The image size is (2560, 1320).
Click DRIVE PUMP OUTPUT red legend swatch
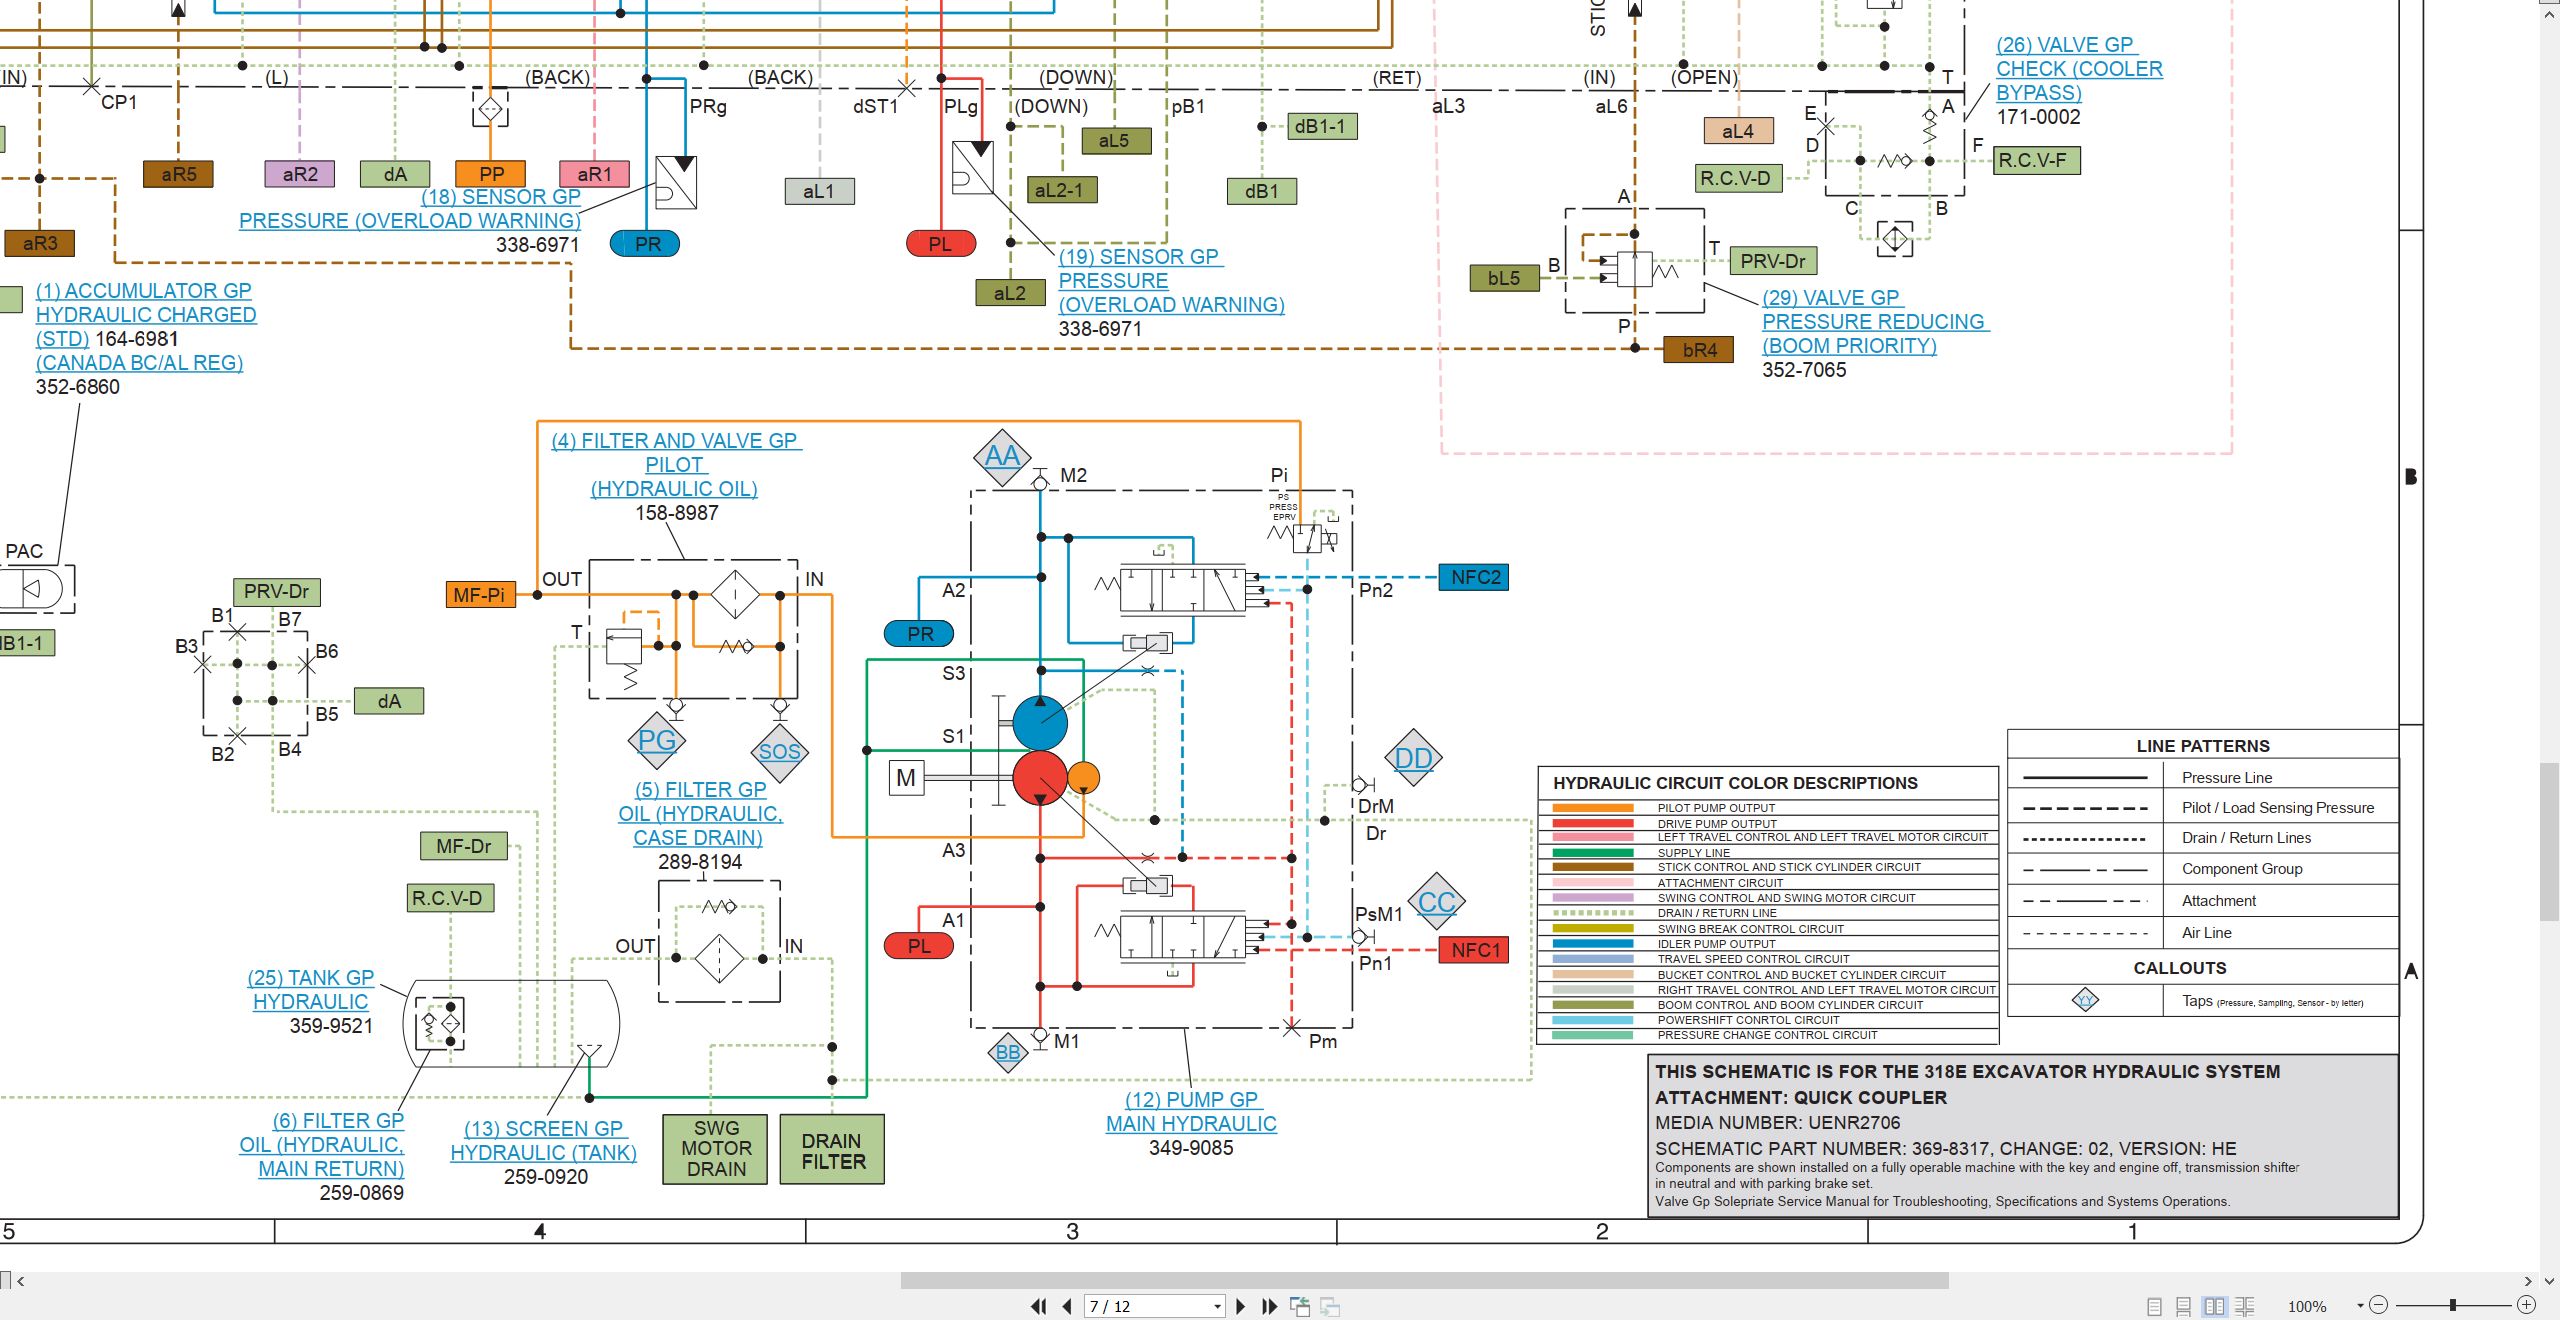tap(1592, 823)
